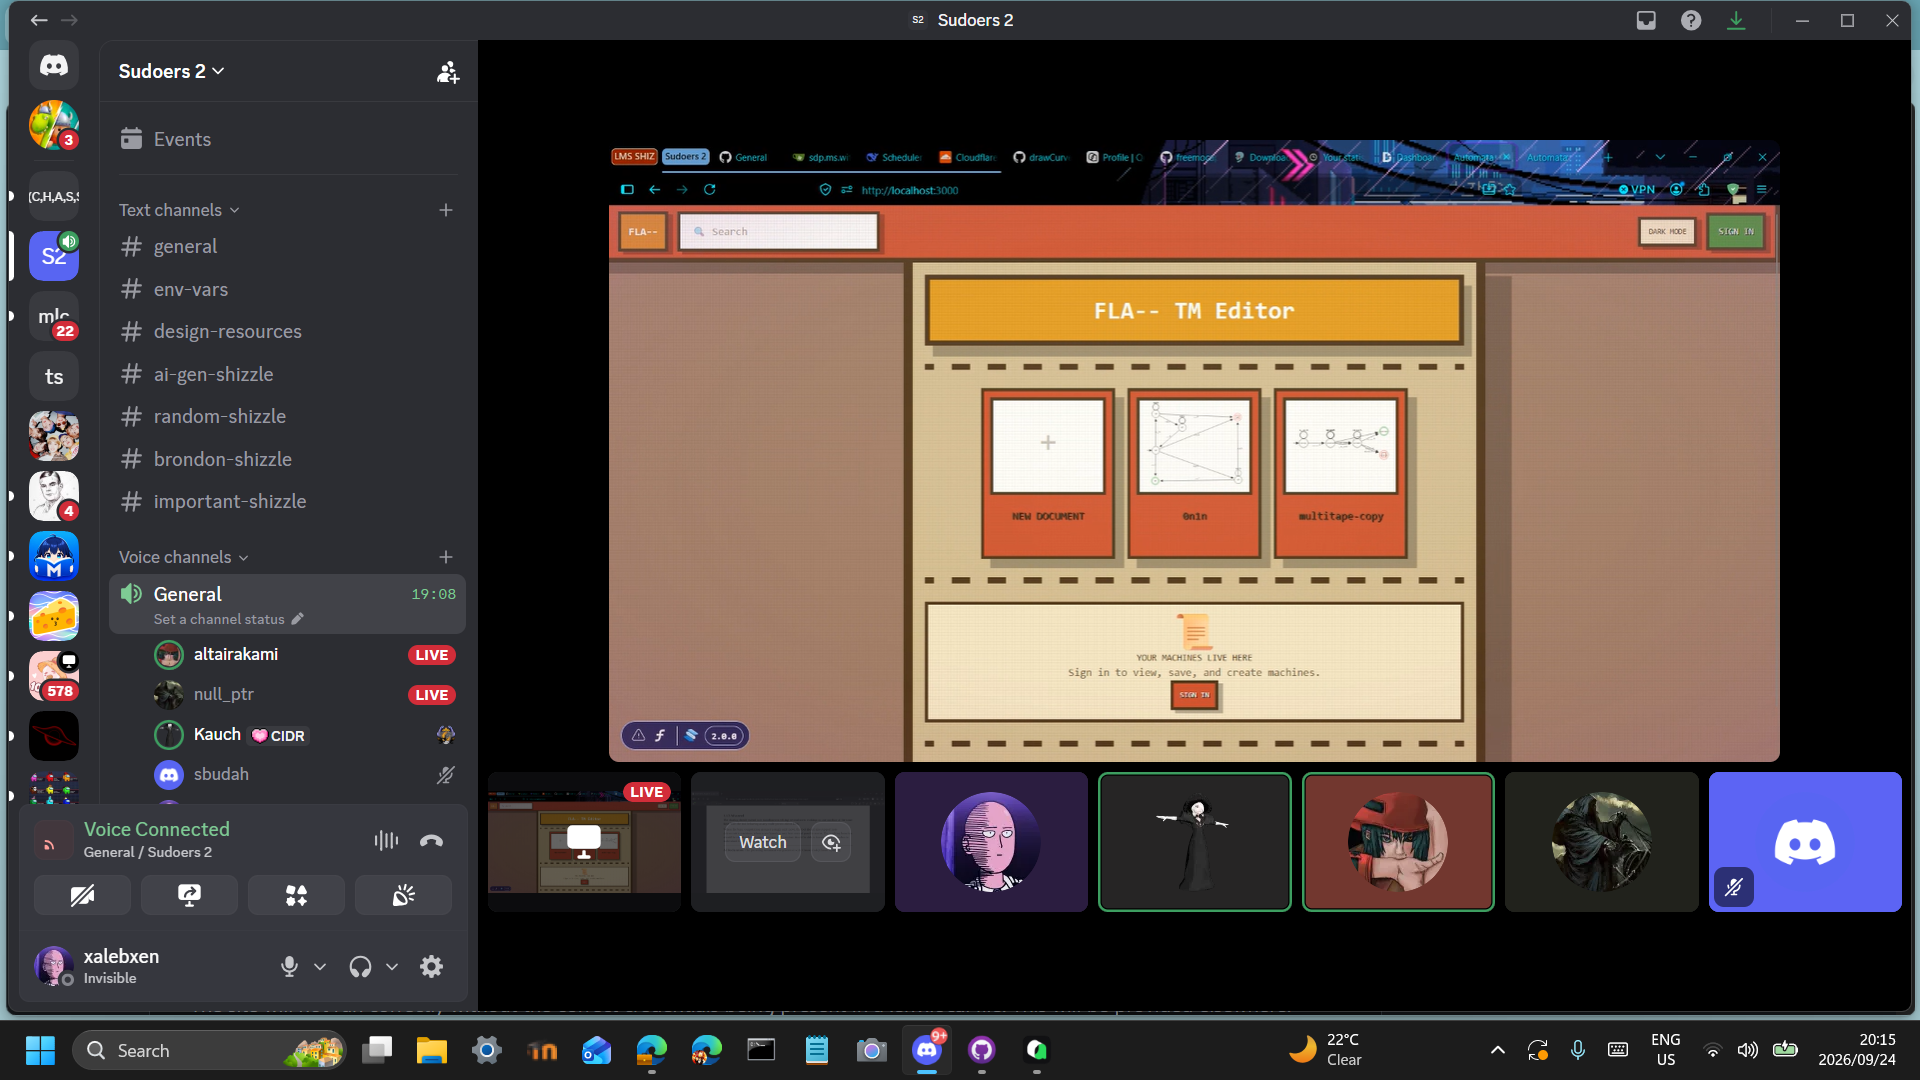Image resolution: width=1920 pixels, height=1080 pixels.
Task: Toggle microphone mute for xalebxen
Action: click(289, 966)
